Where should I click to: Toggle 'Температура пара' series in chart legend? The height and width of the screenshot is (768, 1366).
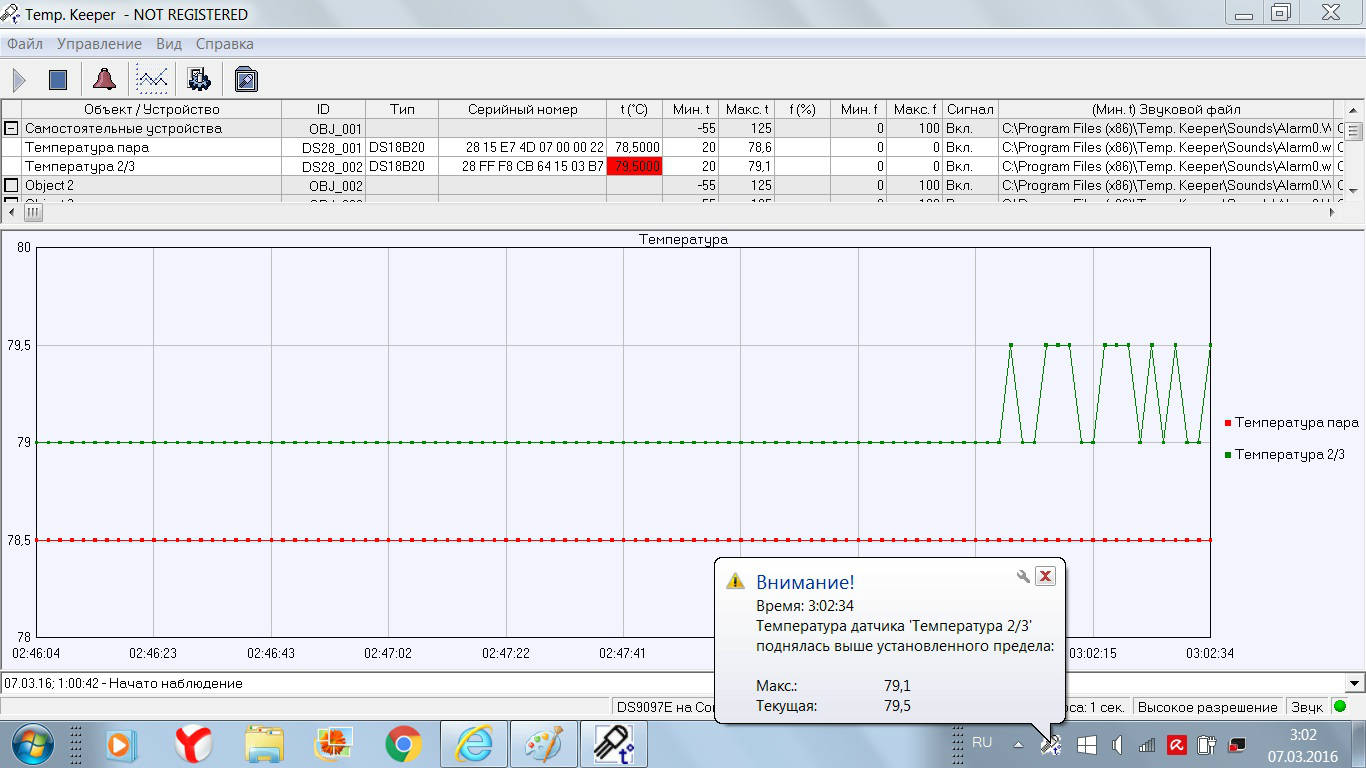[x=1296, y=423]
